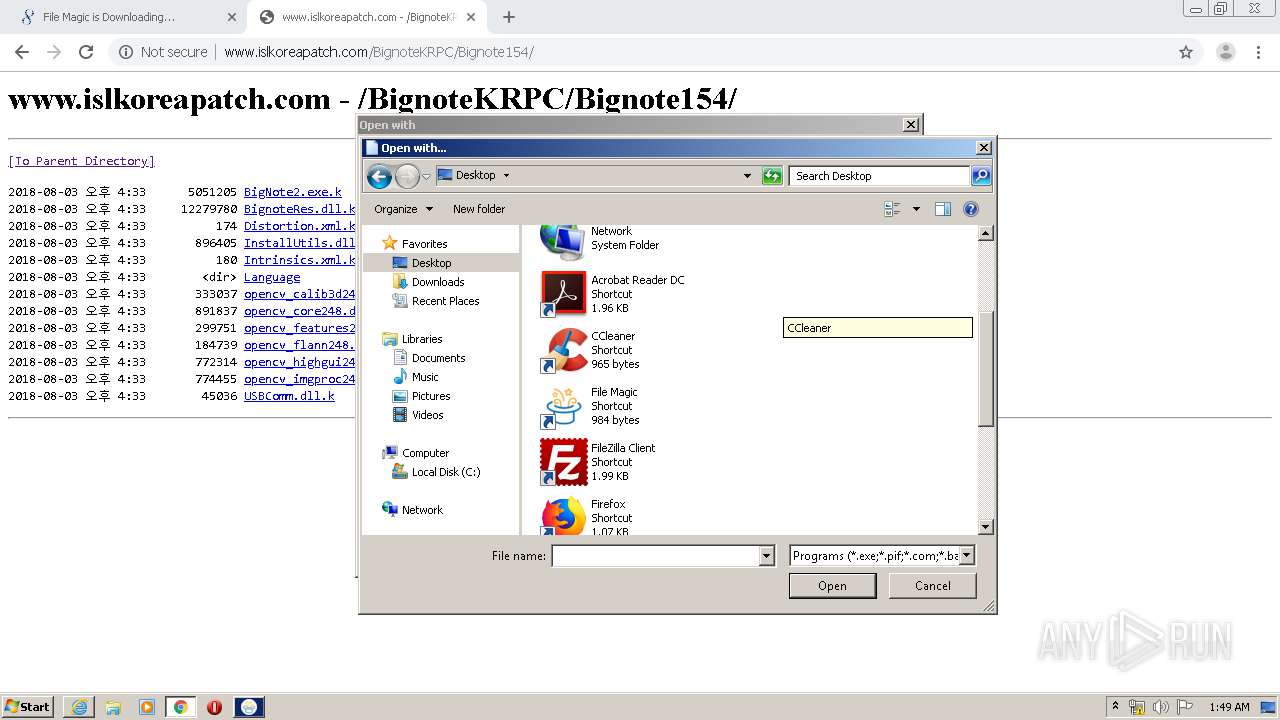
Task: Click the file list scrollbar up arrow
Action: pos(985,233)
